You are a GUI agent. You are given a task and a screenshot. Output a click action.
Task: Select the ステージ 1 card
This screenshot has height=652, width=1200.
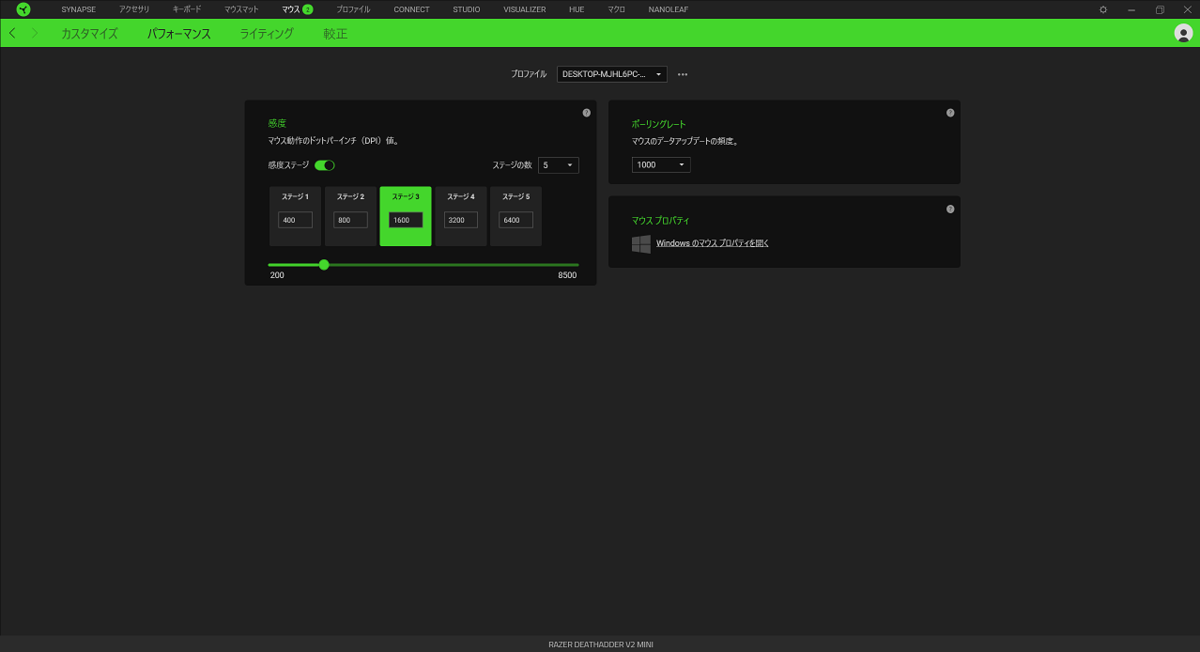pos(295,216)
